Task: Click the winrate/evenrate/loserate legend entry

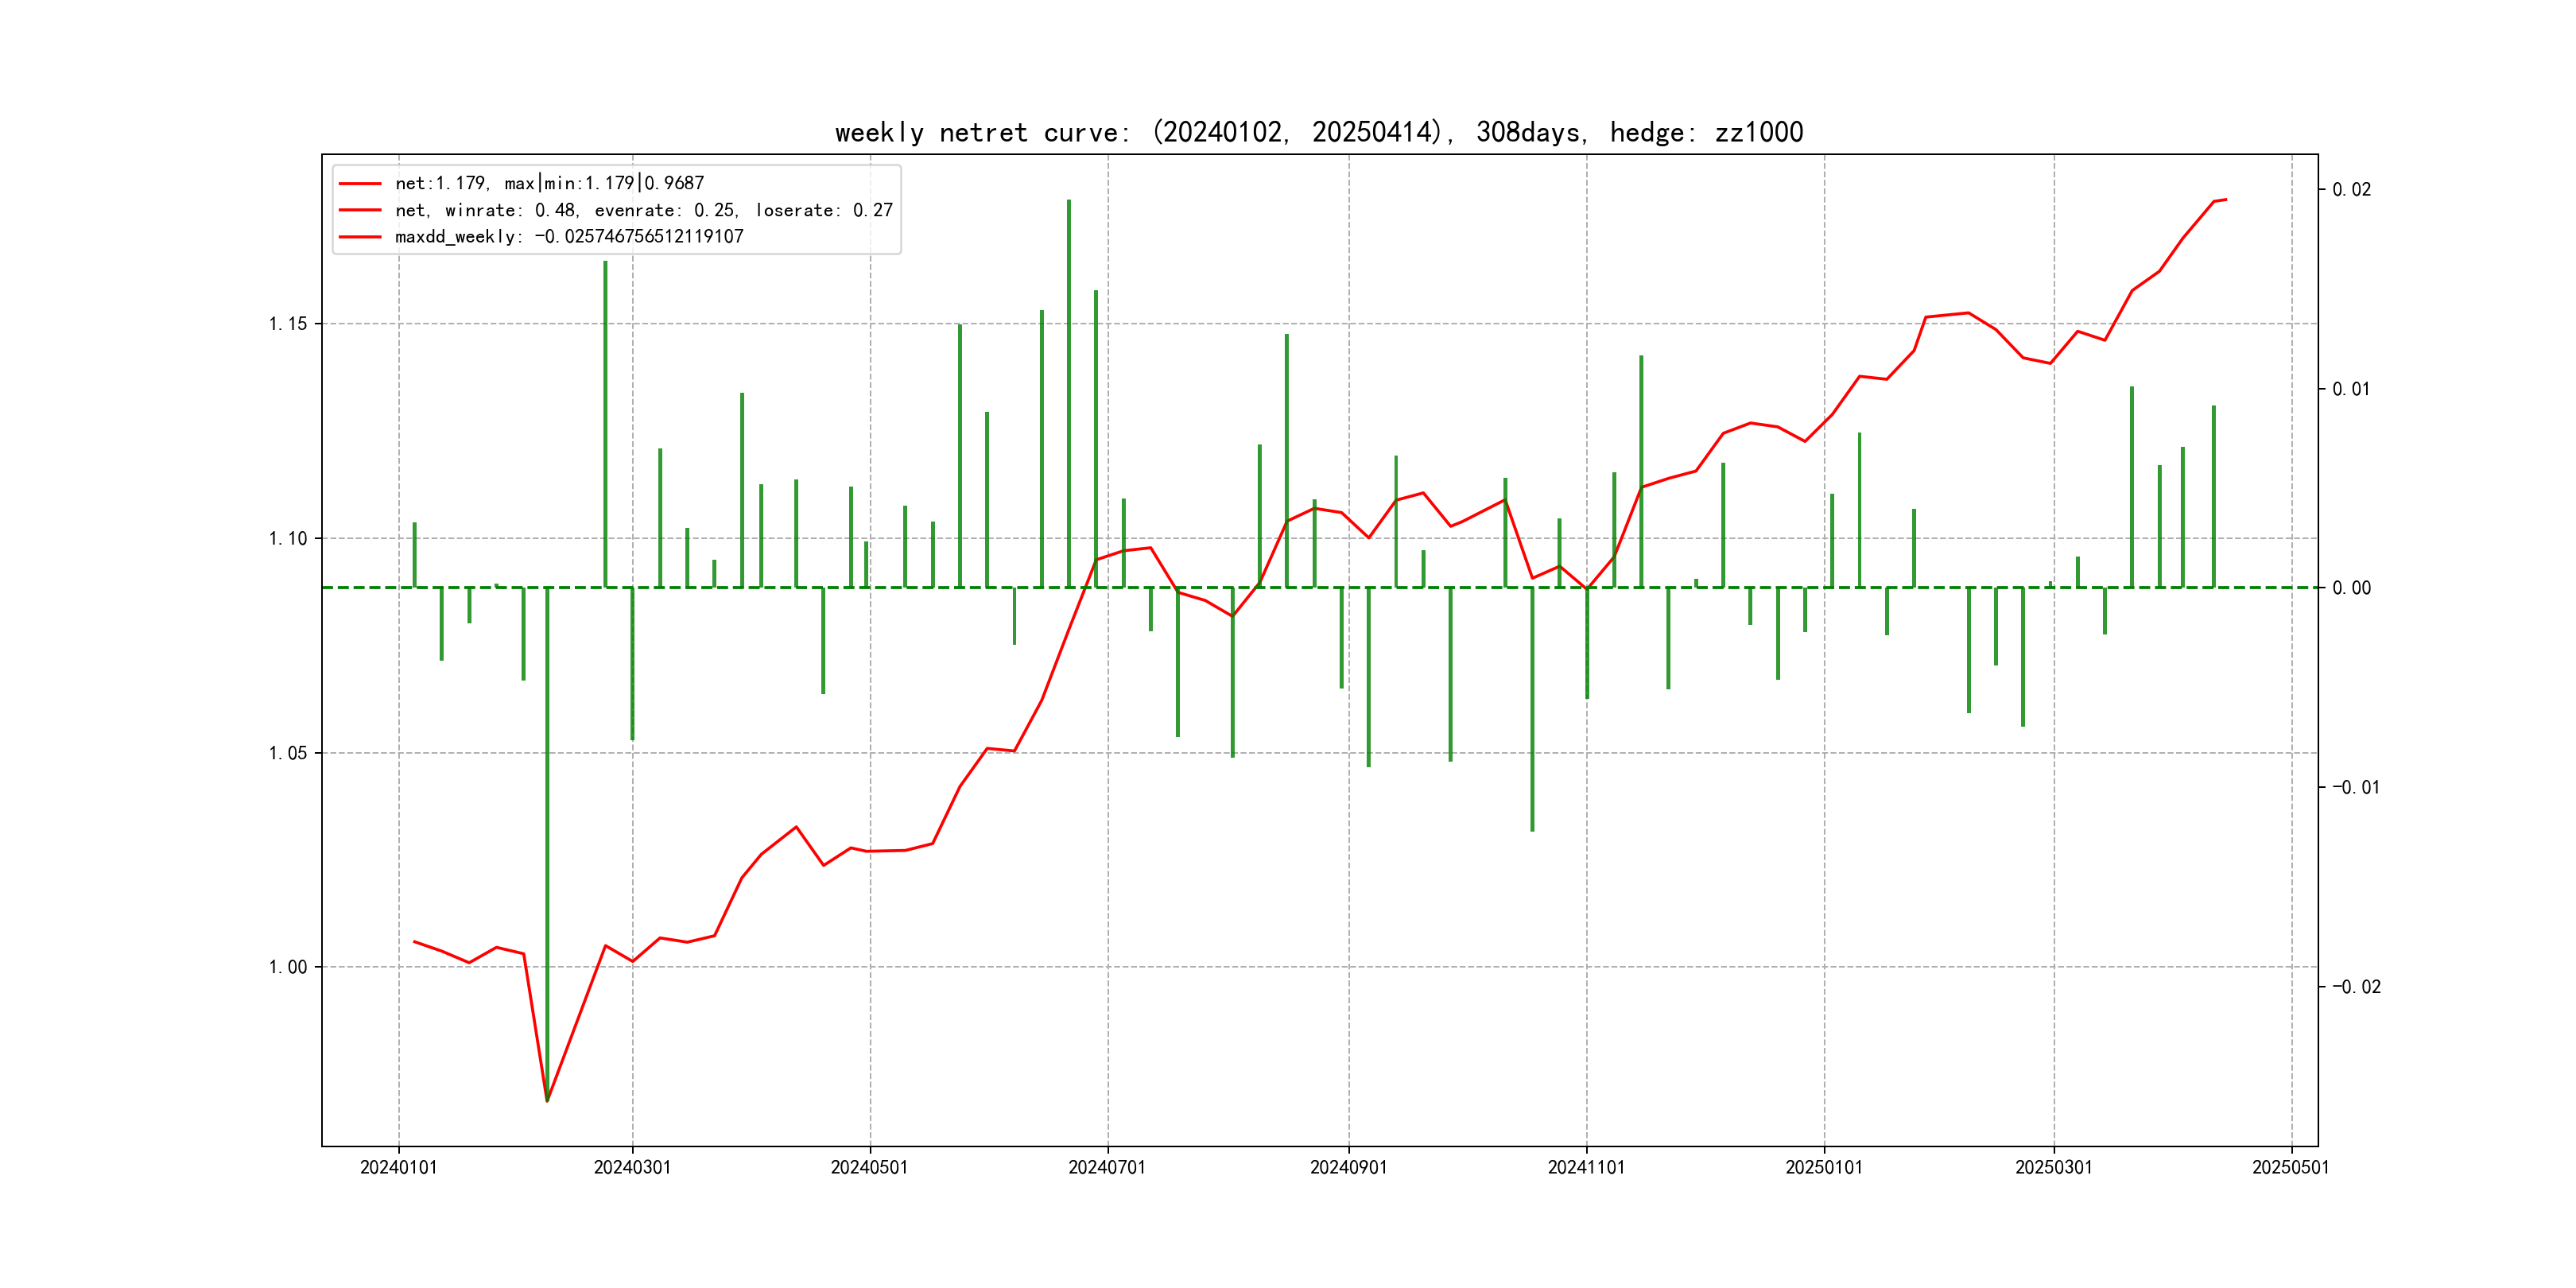Action: pyautogui.click(x=643, y=210)
